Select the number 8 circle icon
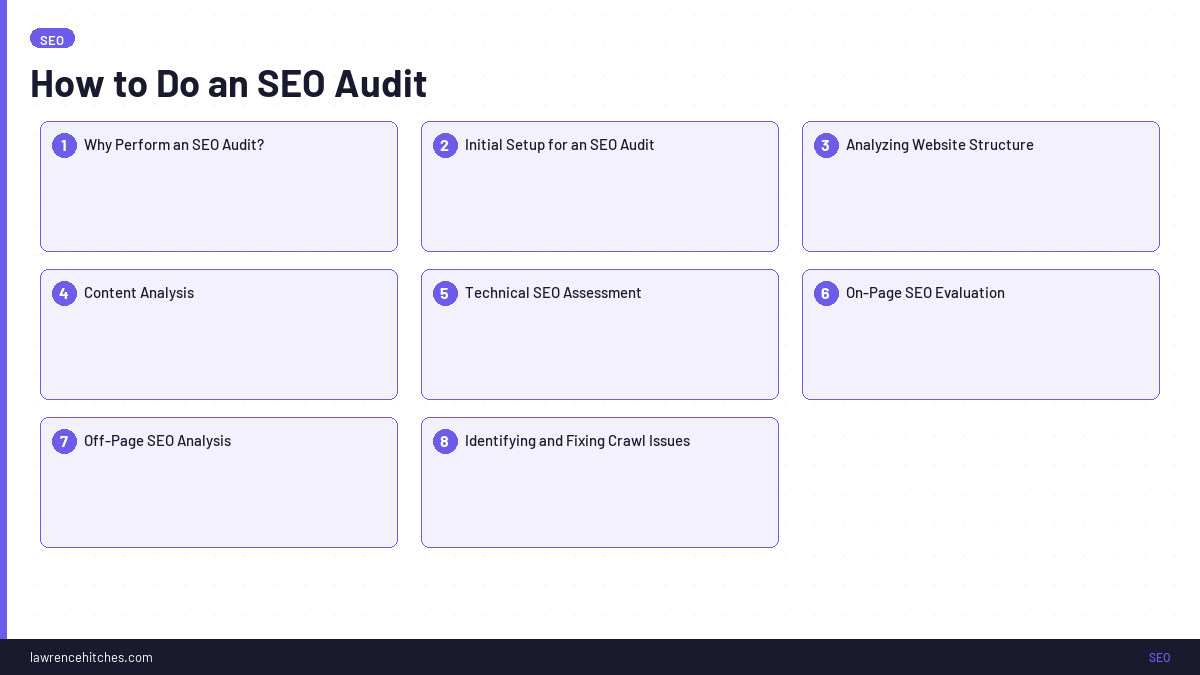1200x675 pixels. 445,441
